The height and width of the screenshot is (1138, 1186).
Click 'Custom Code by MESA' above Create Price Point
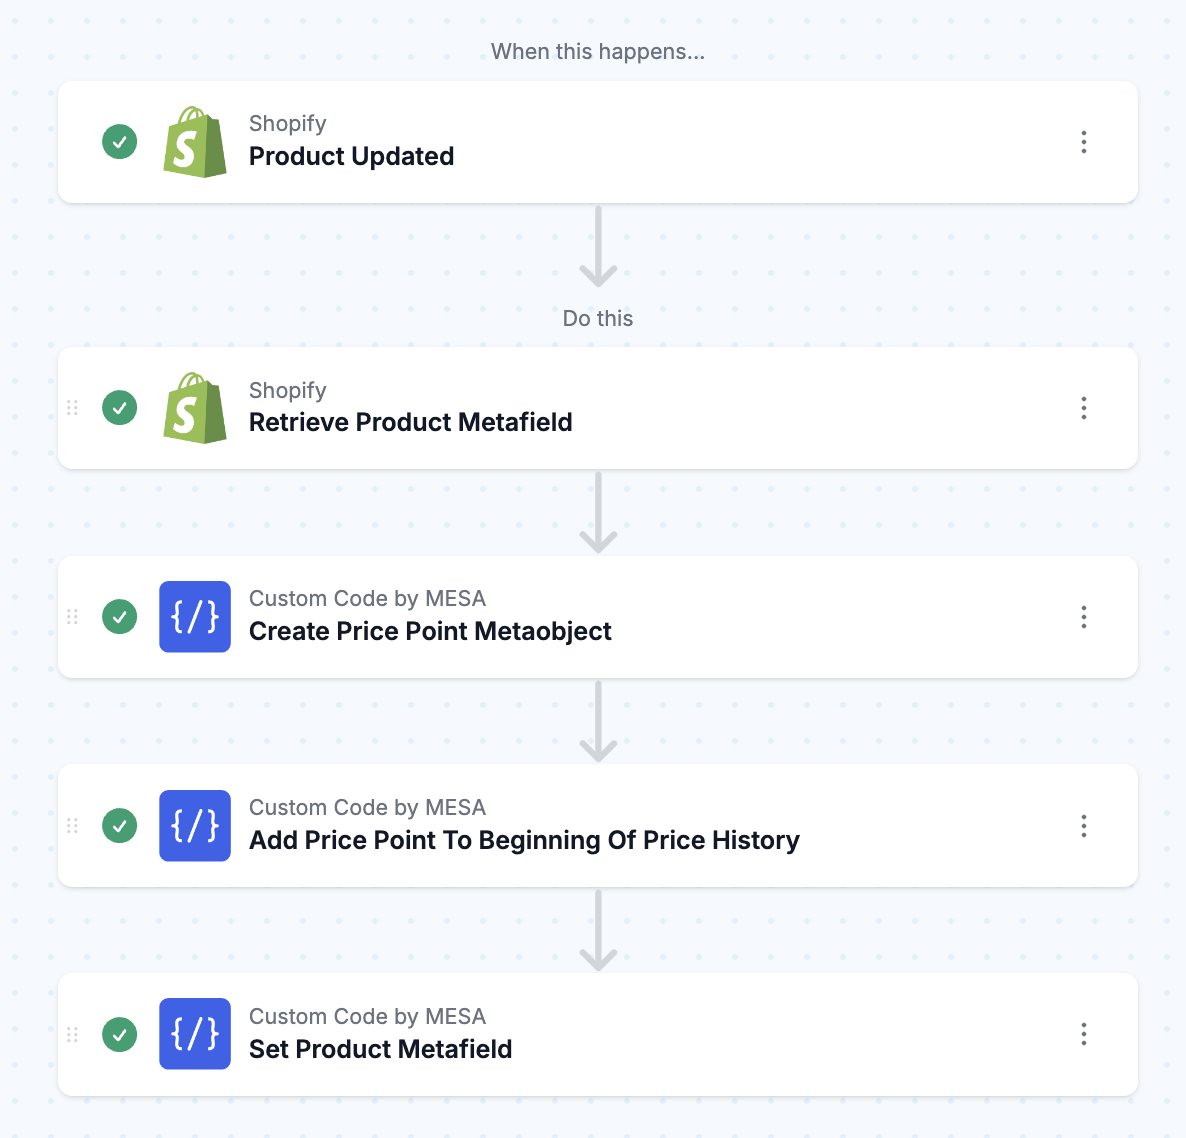[368, 598]
